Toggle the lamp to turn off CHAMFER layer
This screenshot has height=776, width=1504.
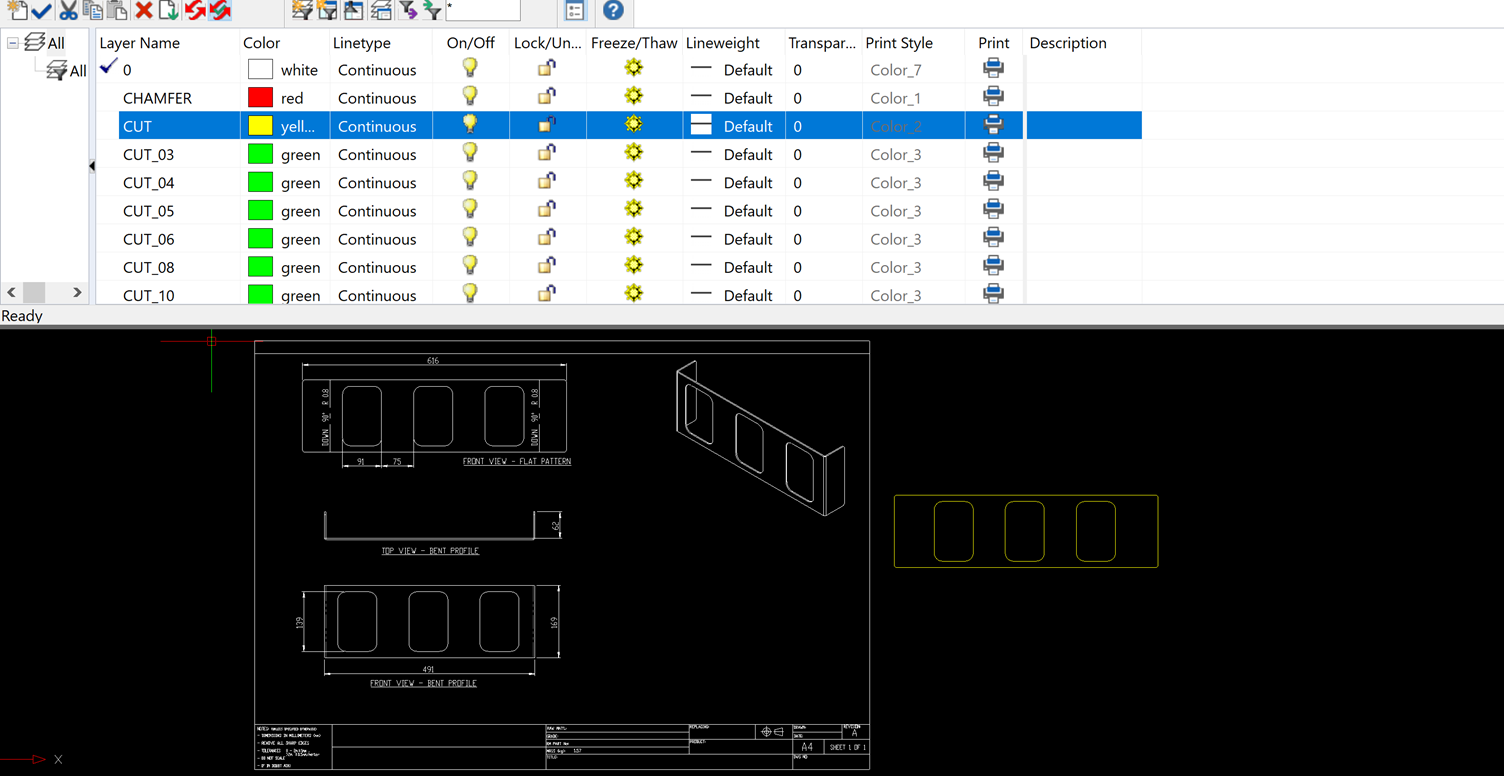pyautogui.click(x=470, y=95)
